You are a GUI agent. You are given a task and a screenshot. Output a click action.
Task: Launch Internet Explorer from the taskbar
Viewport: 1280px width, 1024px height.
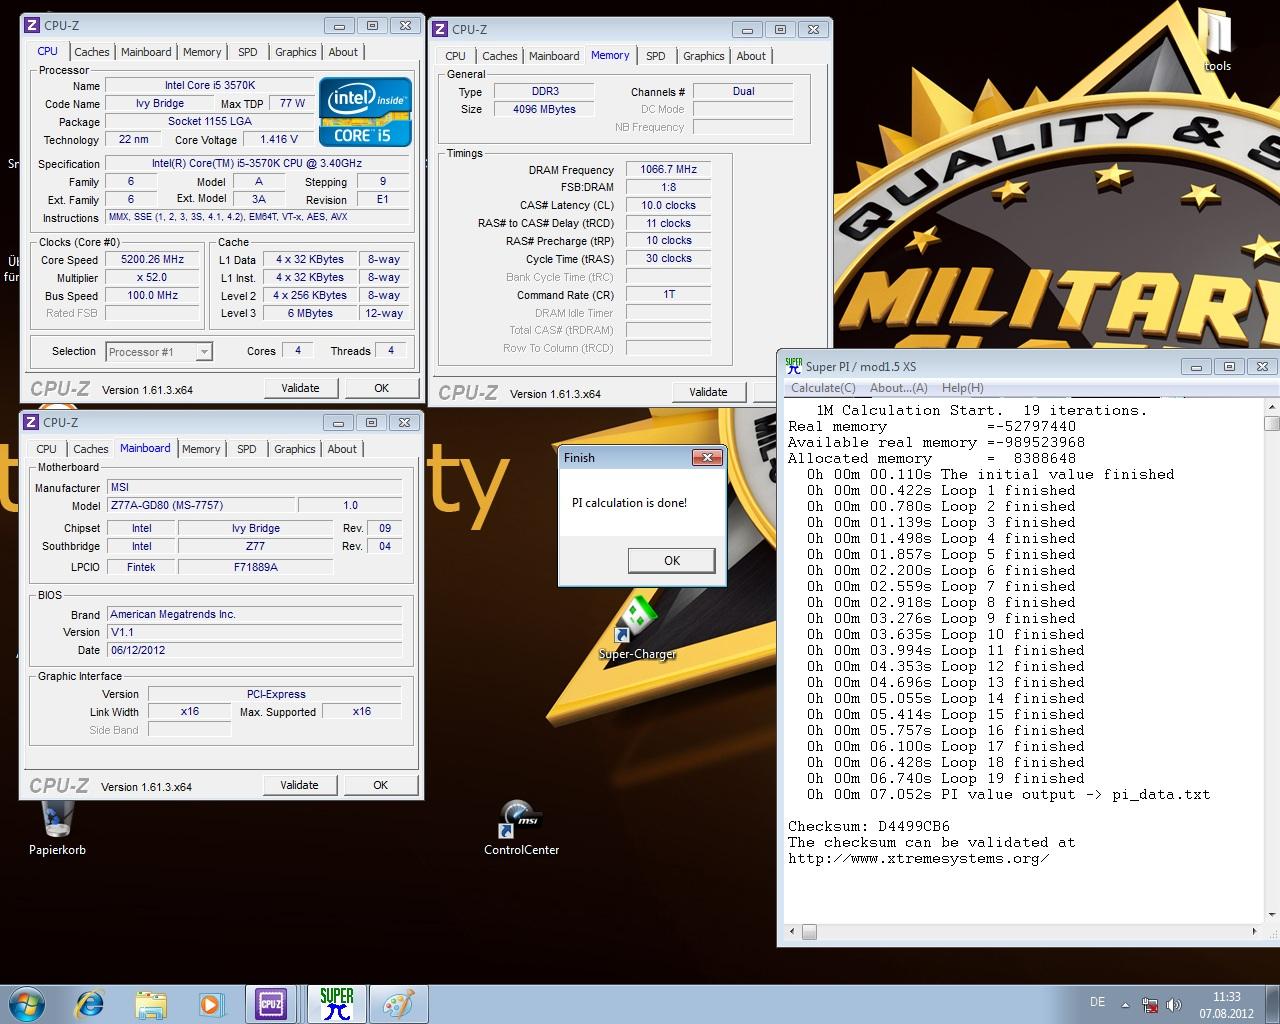91,1004
